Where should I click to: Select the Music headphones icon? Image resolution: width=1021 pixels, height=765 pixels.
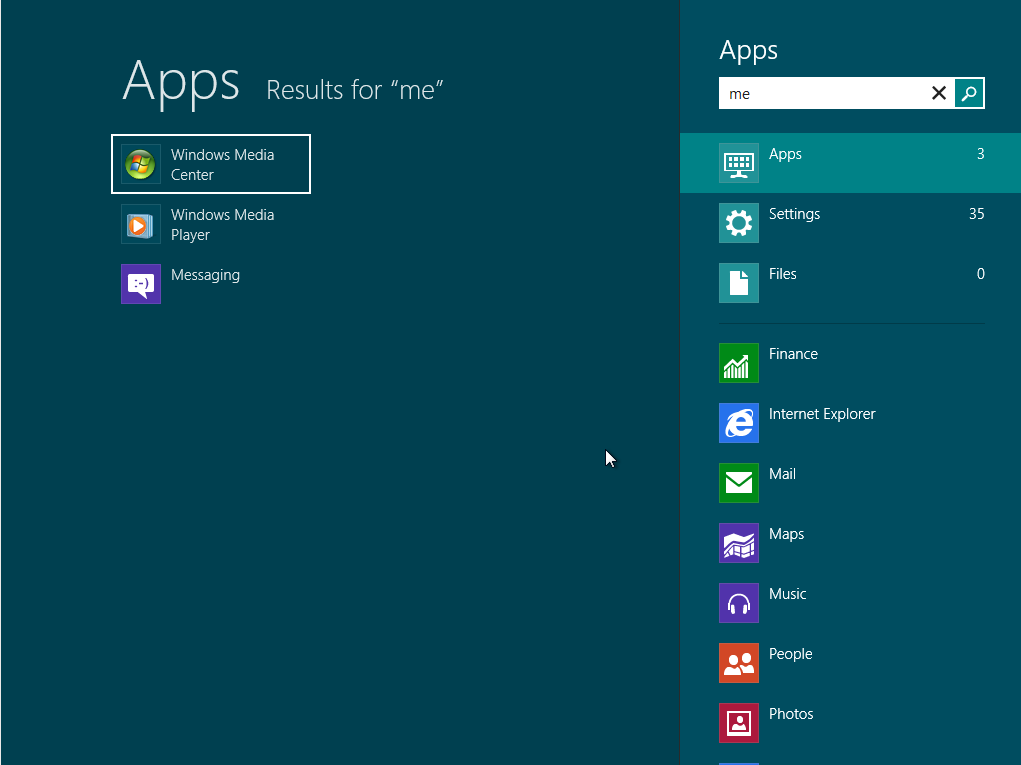(x=738, y=602)
